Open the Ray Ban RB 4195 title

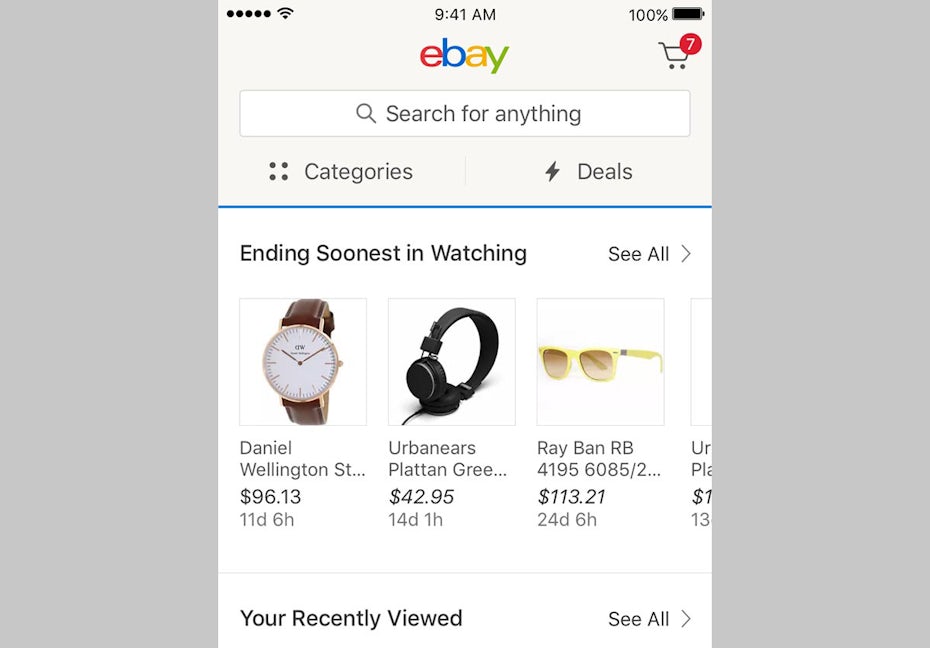click(598, 459)
